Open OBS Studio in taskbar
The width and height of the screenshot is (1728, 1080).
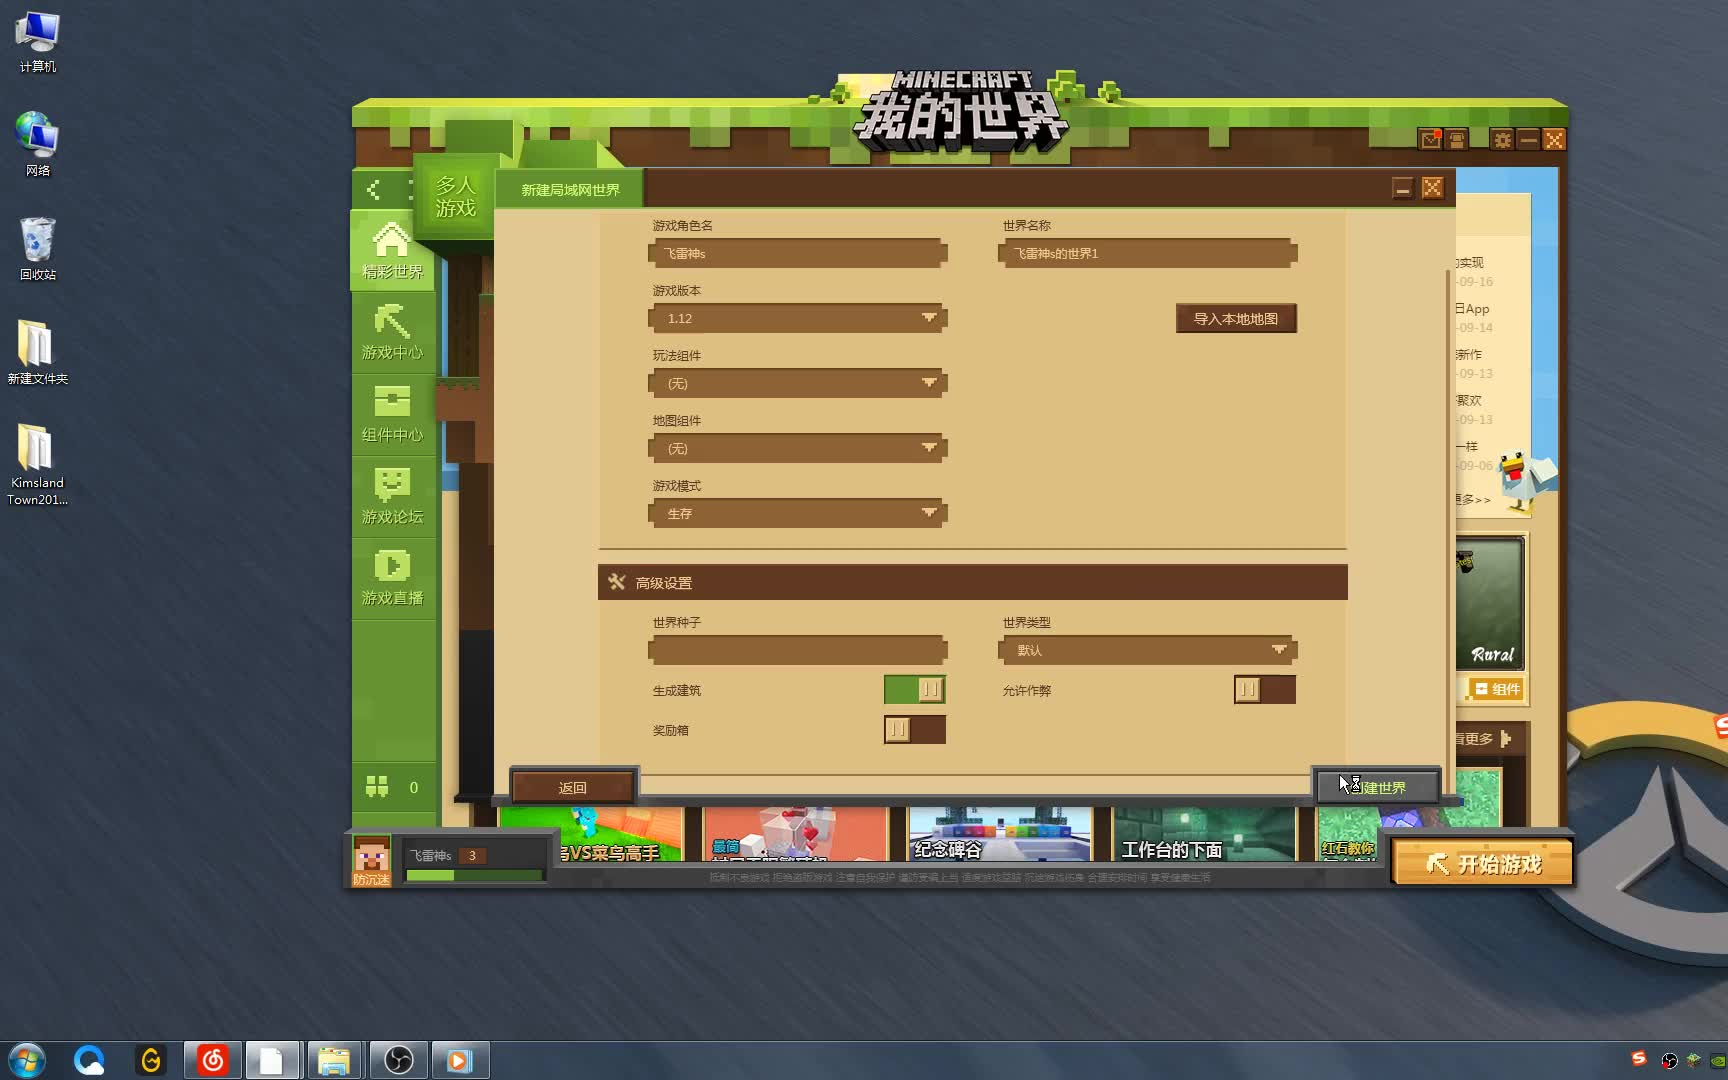point(398,1060)
